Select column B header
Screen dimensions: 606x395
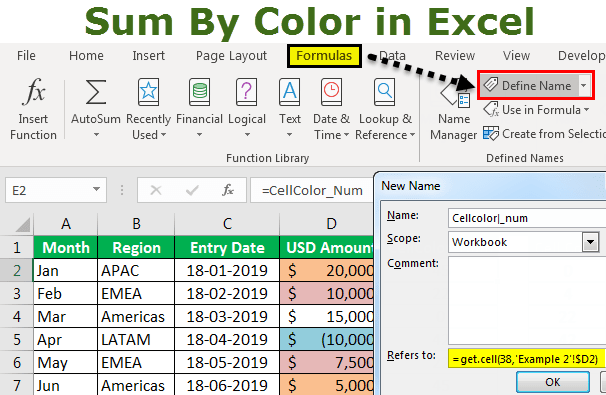pyautogui.click(x=136, y=224)
